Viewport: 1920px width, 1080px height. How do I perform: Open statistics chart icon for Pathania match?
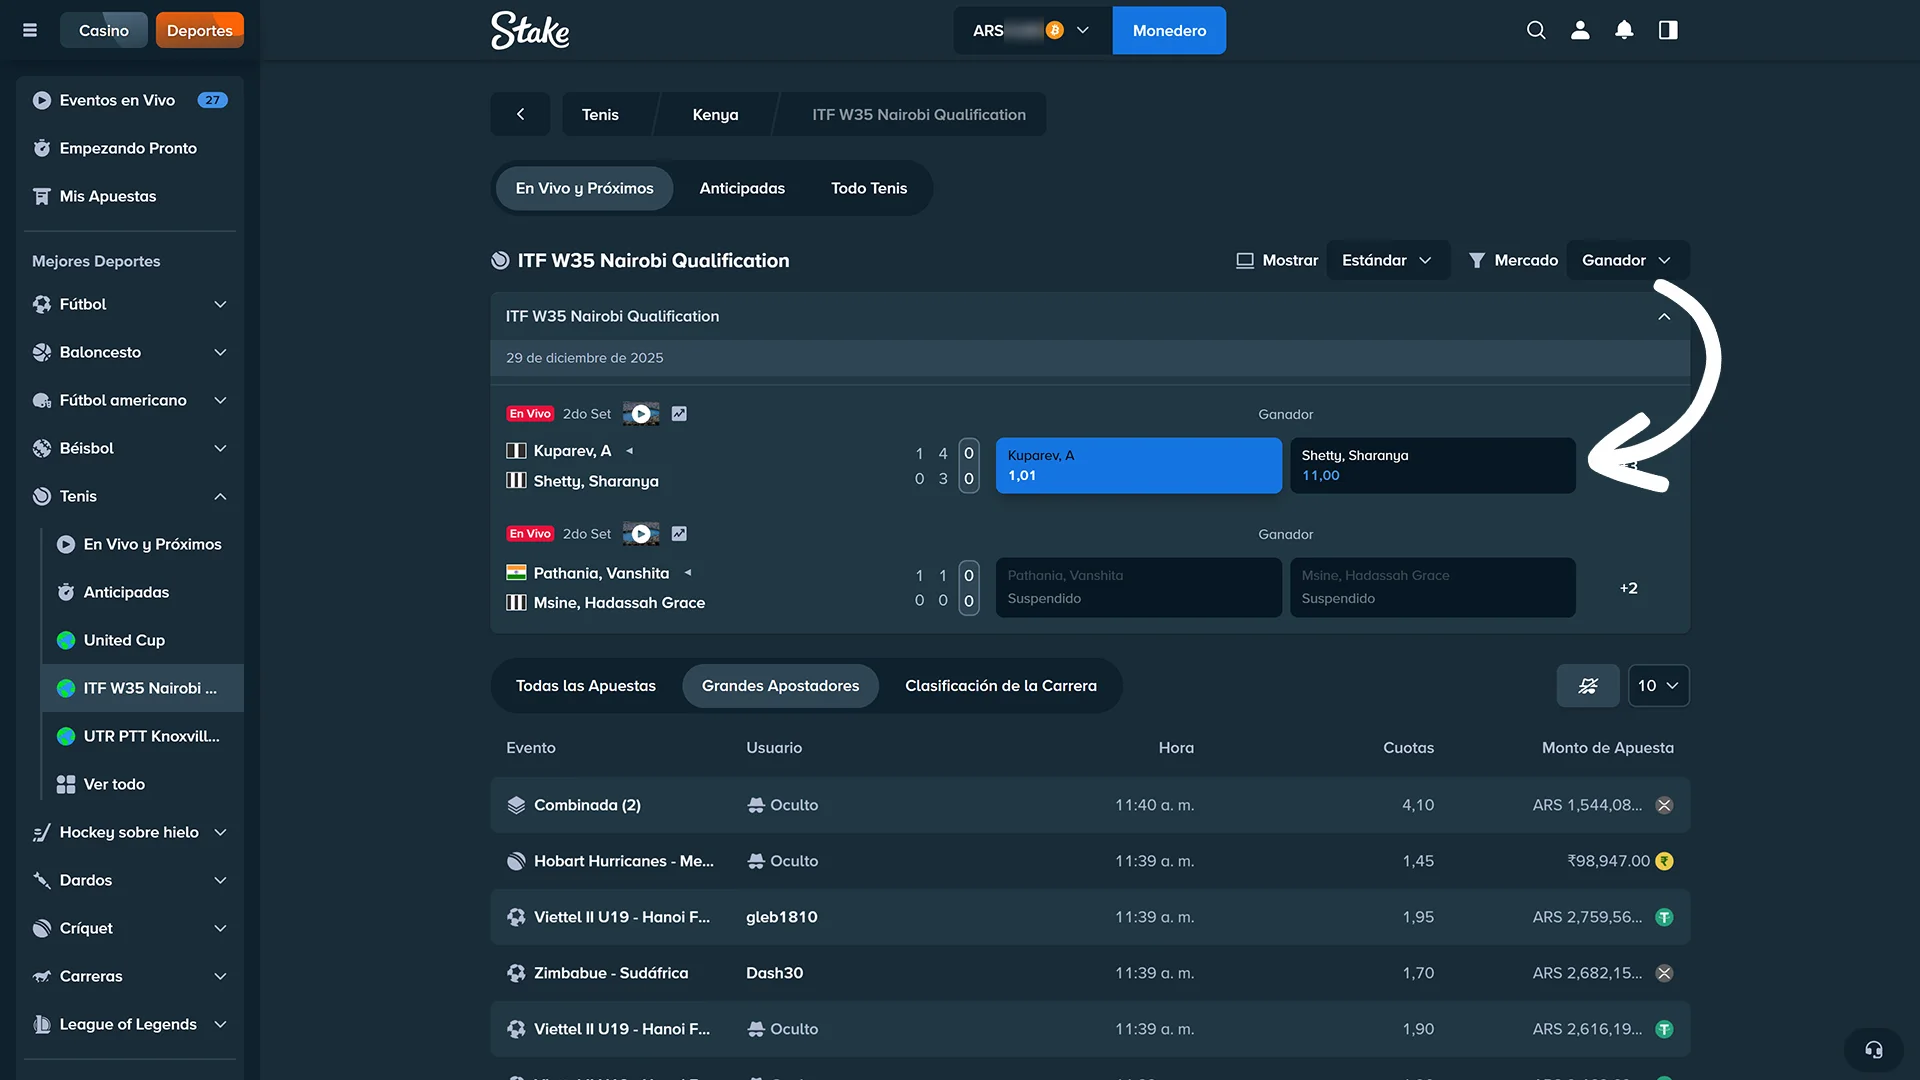point(679,534)
